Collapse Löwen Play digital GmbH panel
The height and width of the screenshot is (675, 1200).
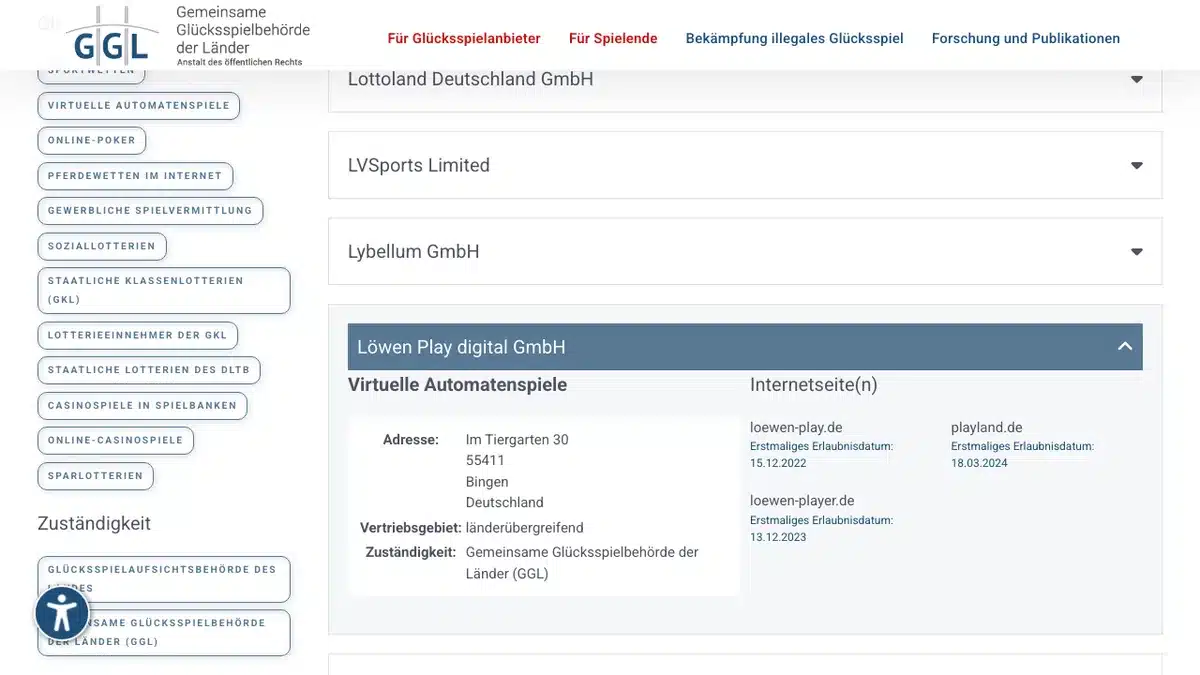click(745, 347)
